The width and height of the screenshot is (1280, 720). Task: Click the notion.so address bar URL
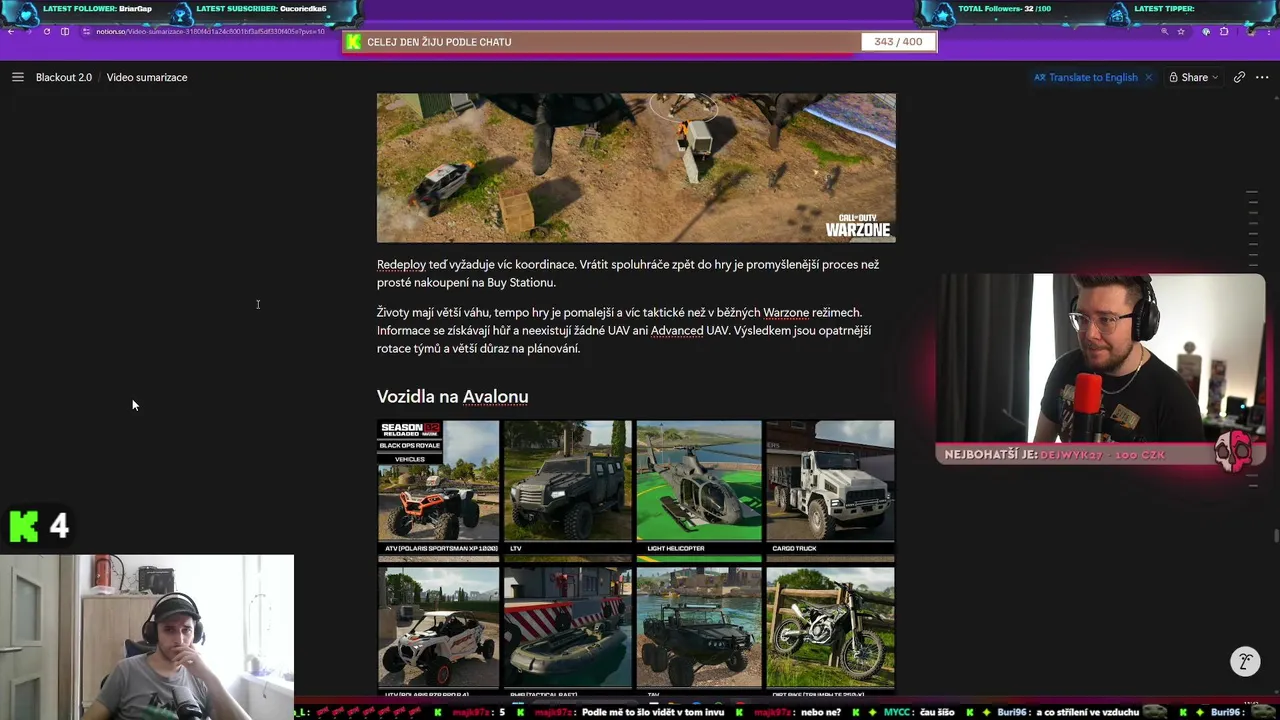tap(210, 32)
